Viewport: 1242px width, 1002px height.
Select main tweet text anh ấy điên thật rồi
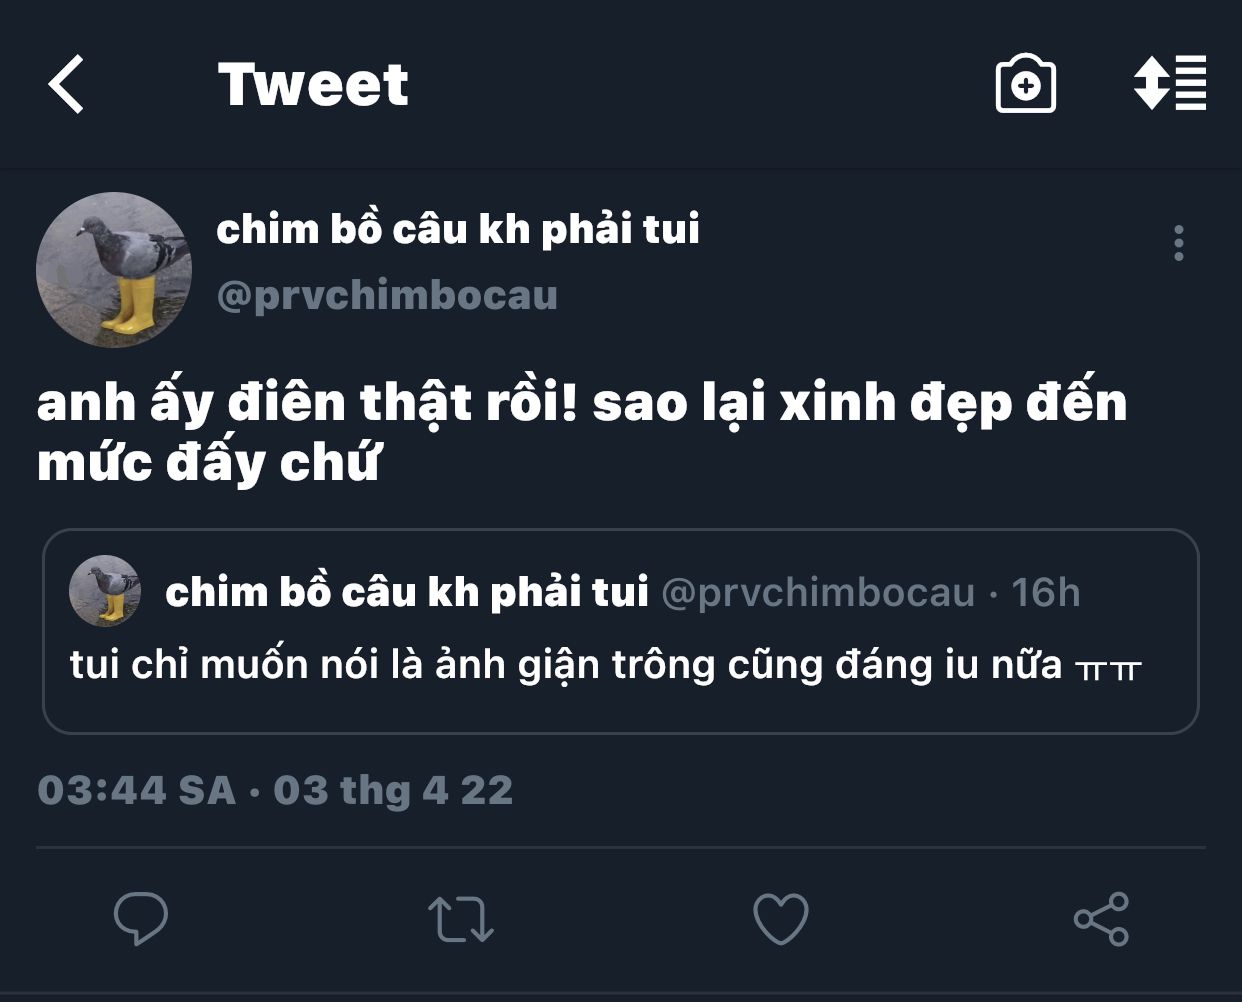(582, 432)
